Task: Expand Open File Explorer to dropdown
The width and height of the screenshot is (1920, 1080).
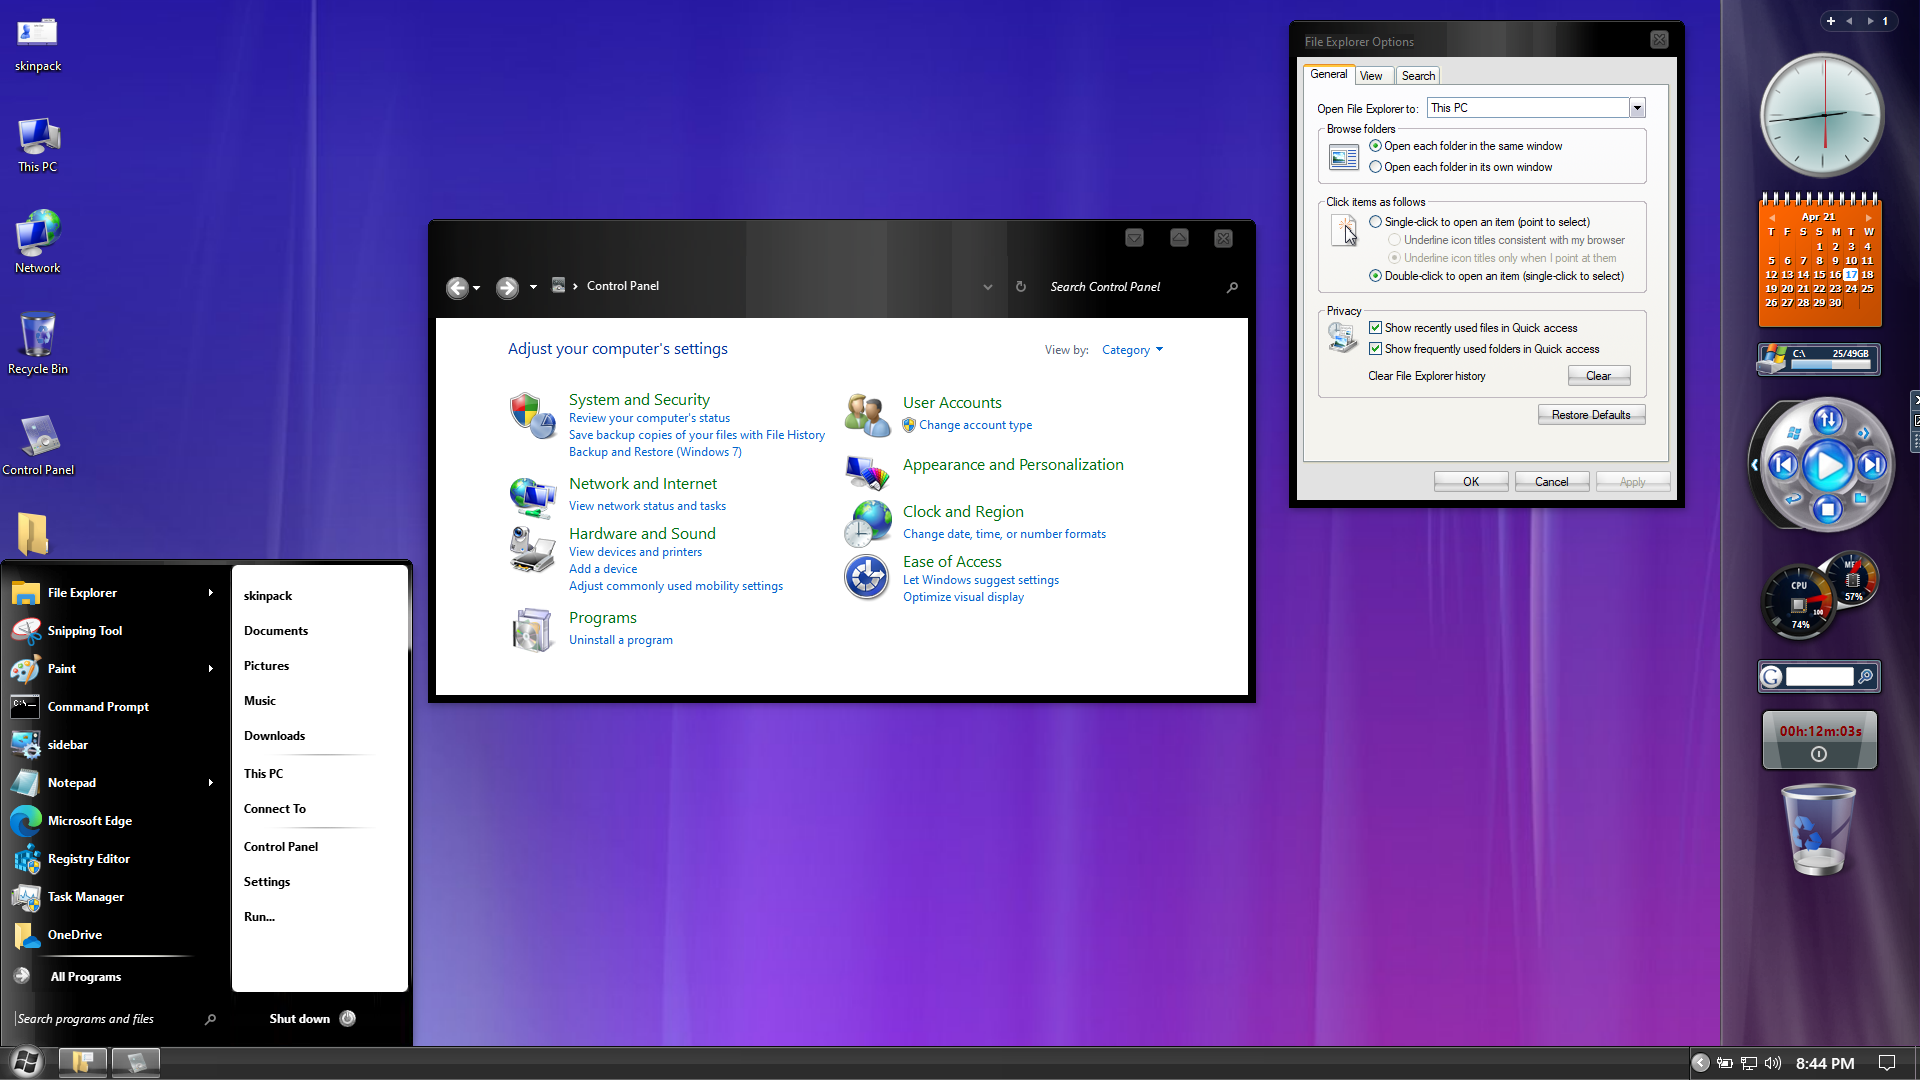Action: coord(1637,108)
